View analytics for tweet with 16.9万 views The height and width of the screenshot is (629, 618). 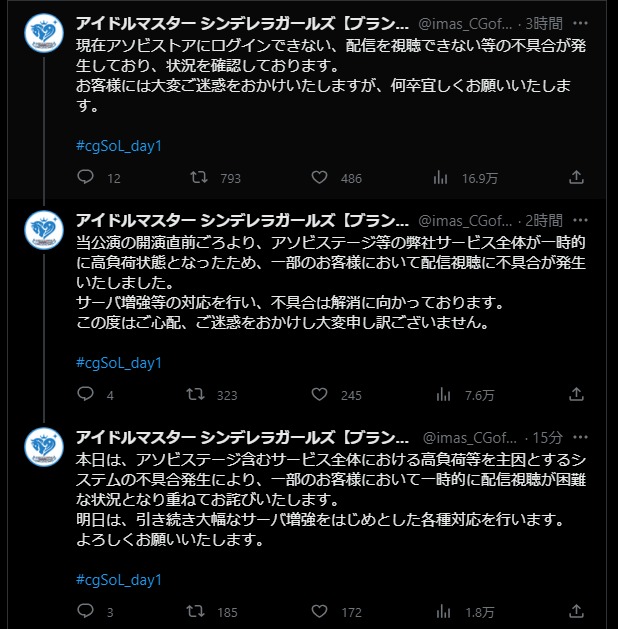pos(440,177)
